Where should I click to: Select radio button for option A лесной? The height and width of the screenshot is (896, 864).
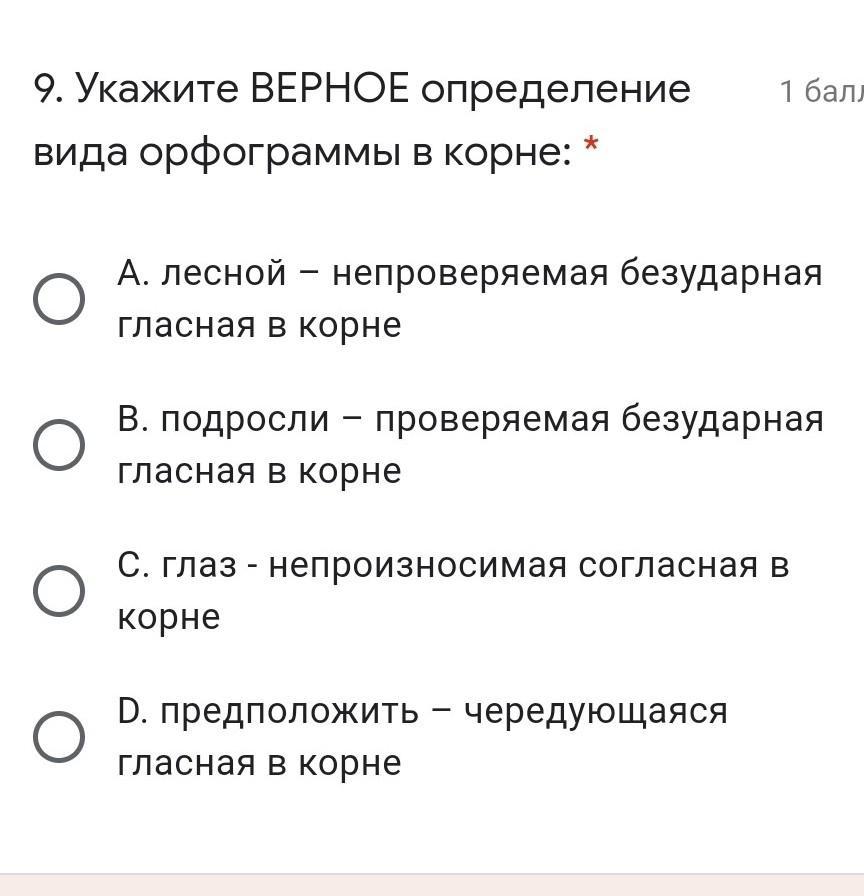coord(59,299)
